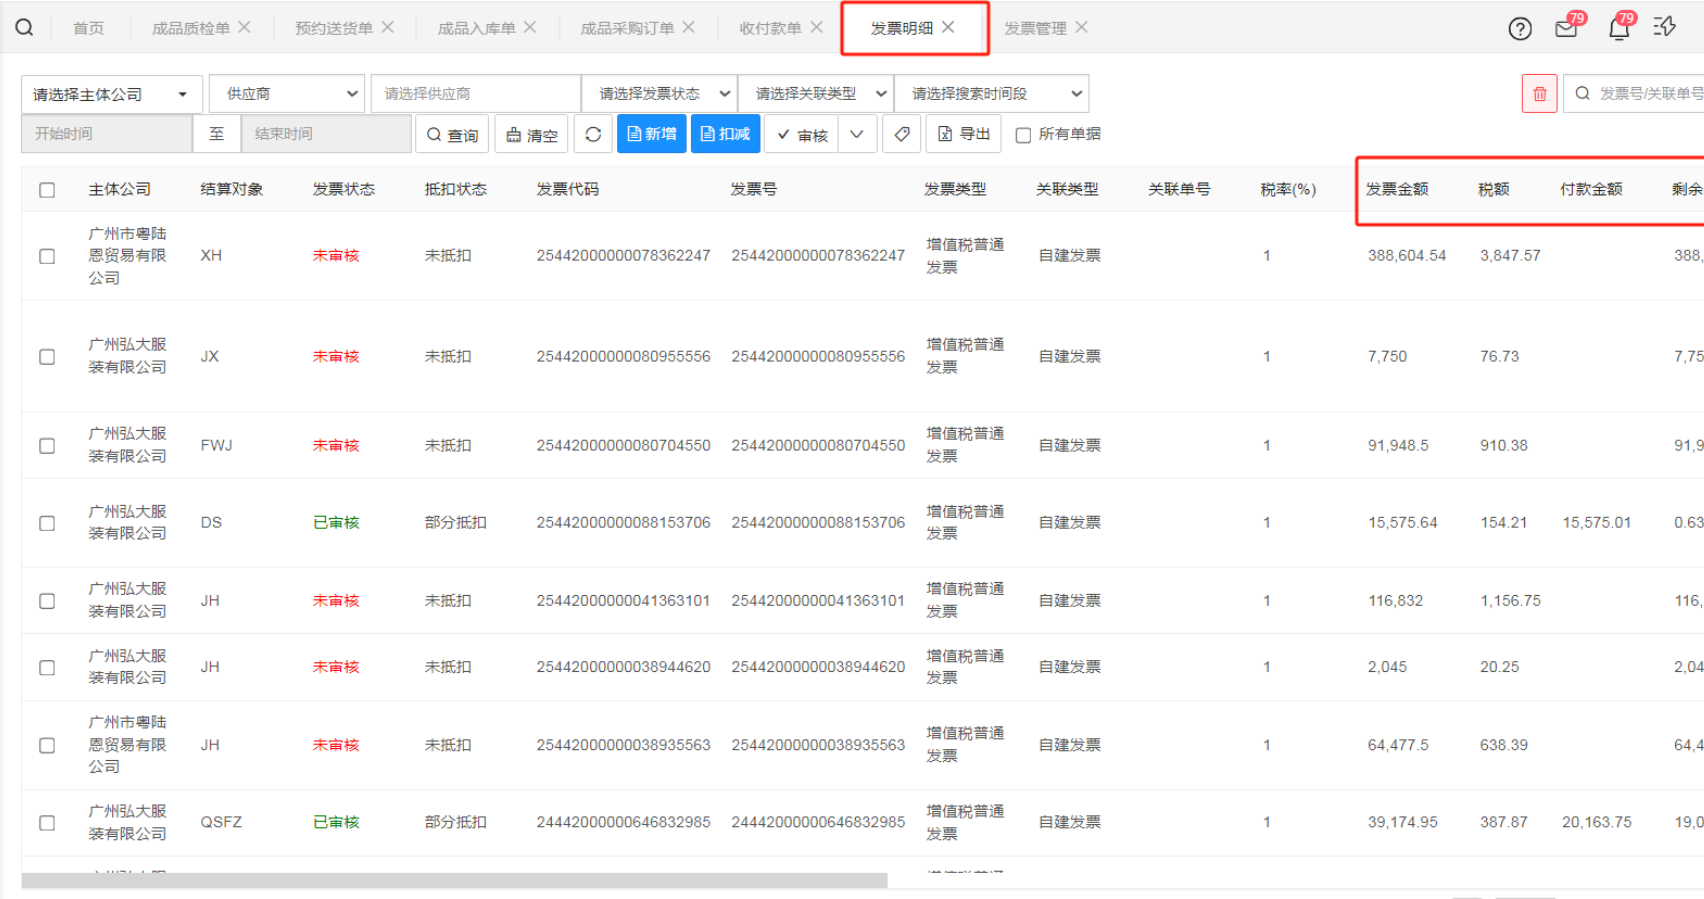Click the 导出 export button

coord(964,134)
